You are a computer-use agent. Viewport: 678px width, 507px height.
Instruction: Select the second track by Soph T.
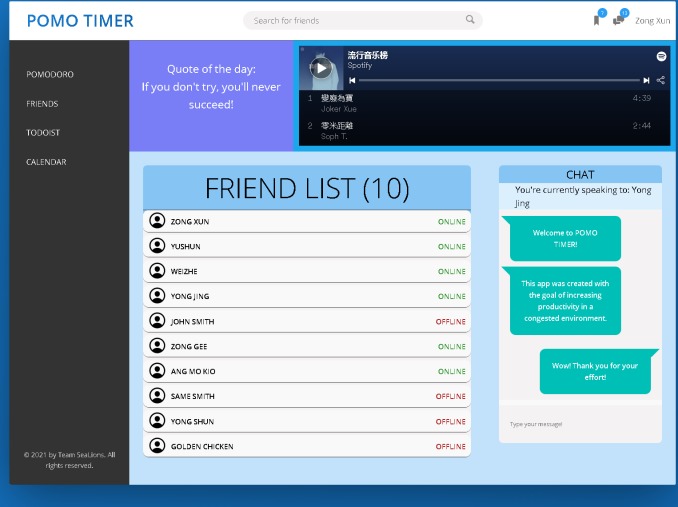pos(484,131)
